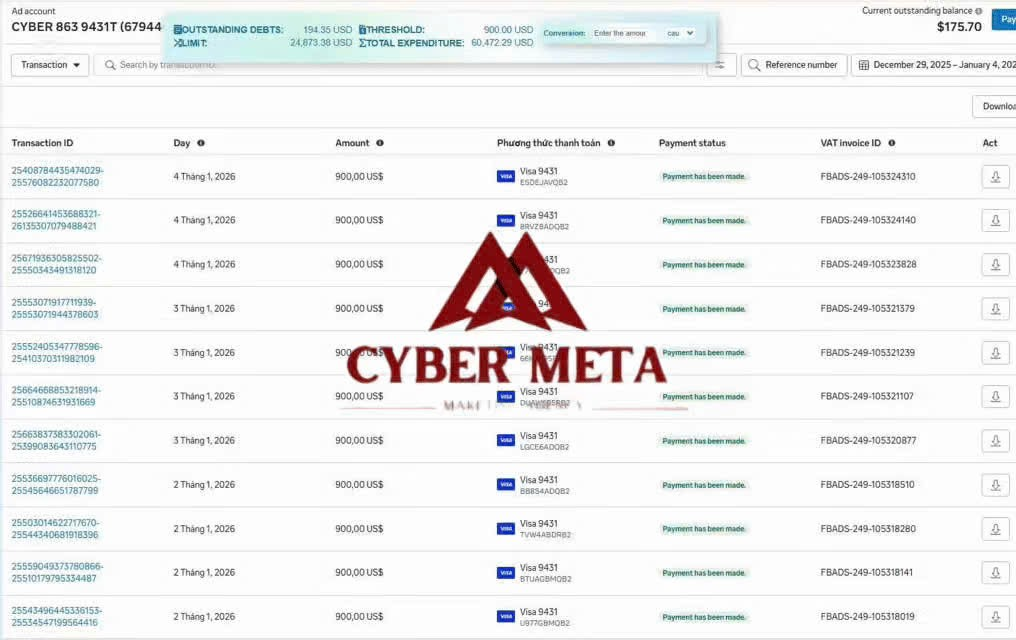Viewport: 1016px width, 640px height.
Task: Open transaction 25536697776016025
Action: [56, 485]
